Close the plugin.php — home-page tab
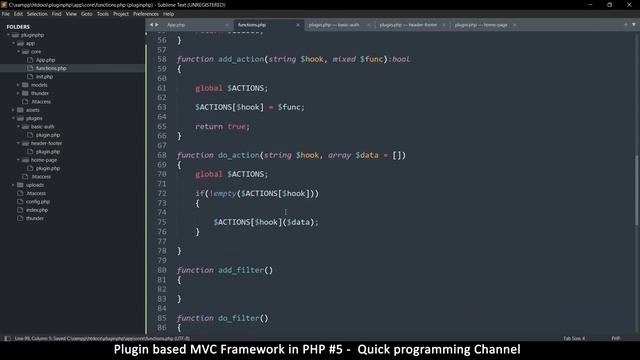 515,25
